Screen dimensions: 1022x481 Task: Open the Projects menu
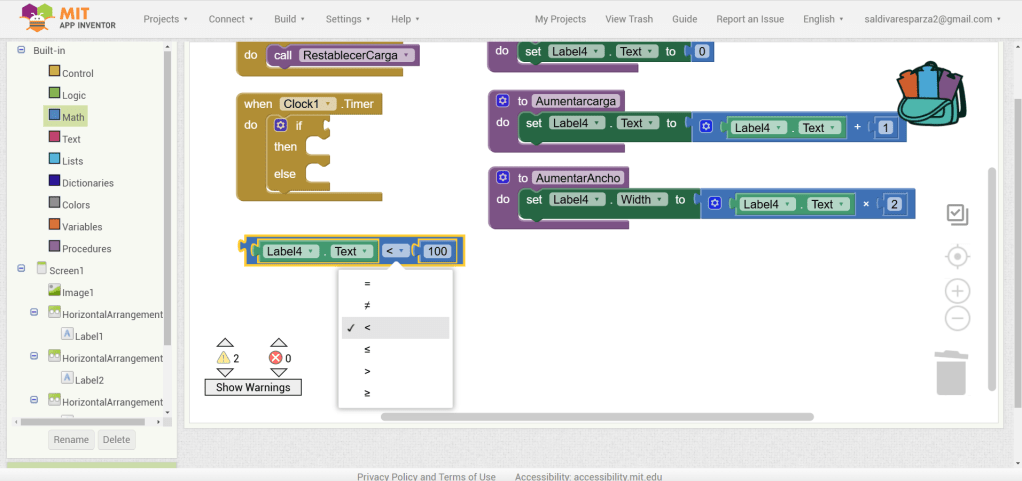click(166, 19)
